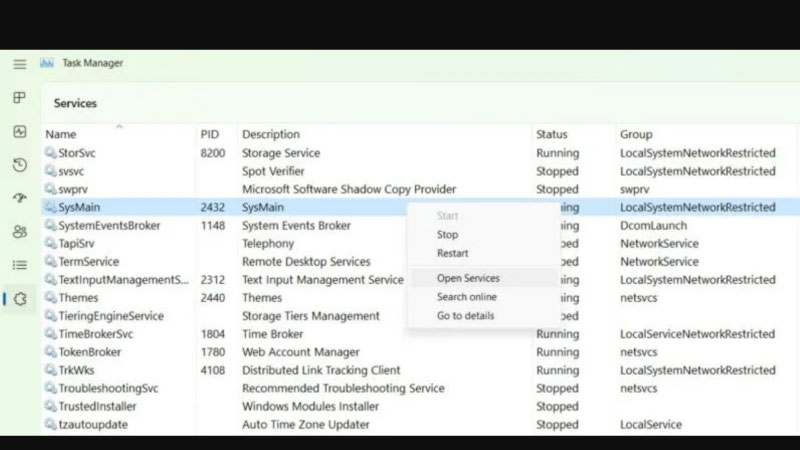The image size is (800, 450).
Task: Choose Search online in the context menu
Action: coord(467,297)
